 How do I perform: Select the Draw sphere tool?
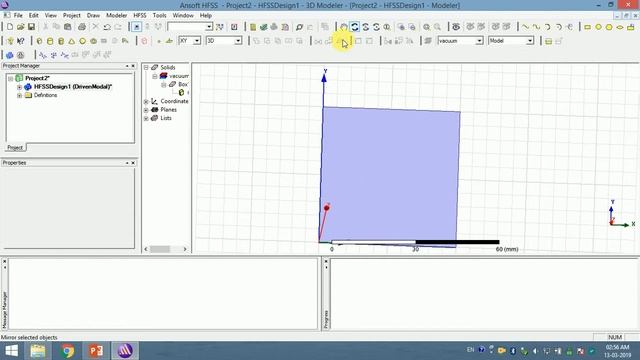(82, 41)
